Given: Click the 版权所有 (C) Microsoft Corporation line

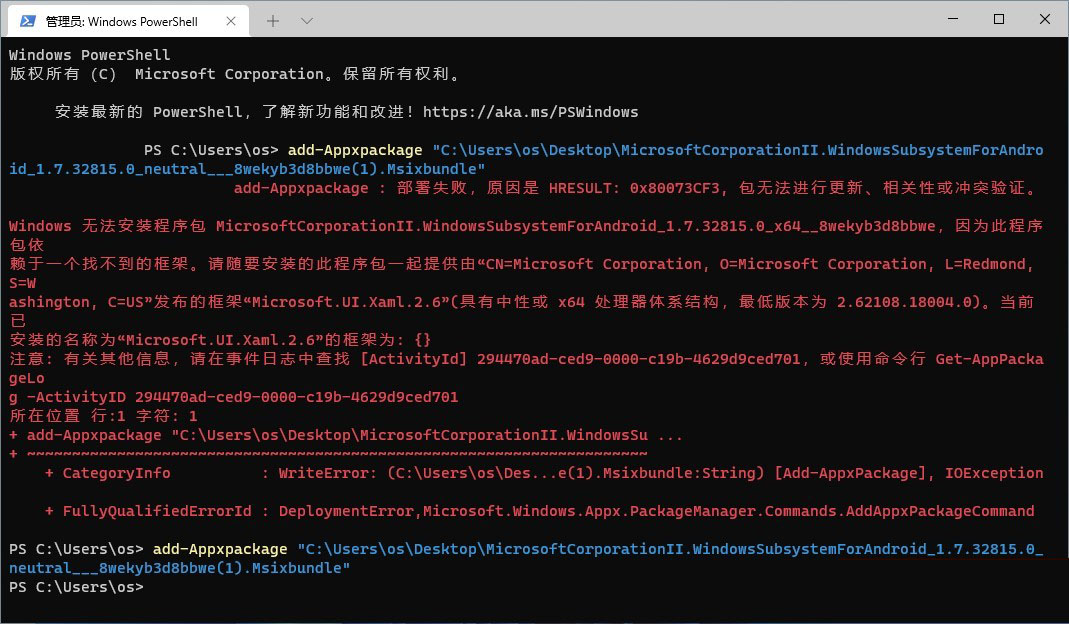Looking at the screenshot, I should click(236, 74).
